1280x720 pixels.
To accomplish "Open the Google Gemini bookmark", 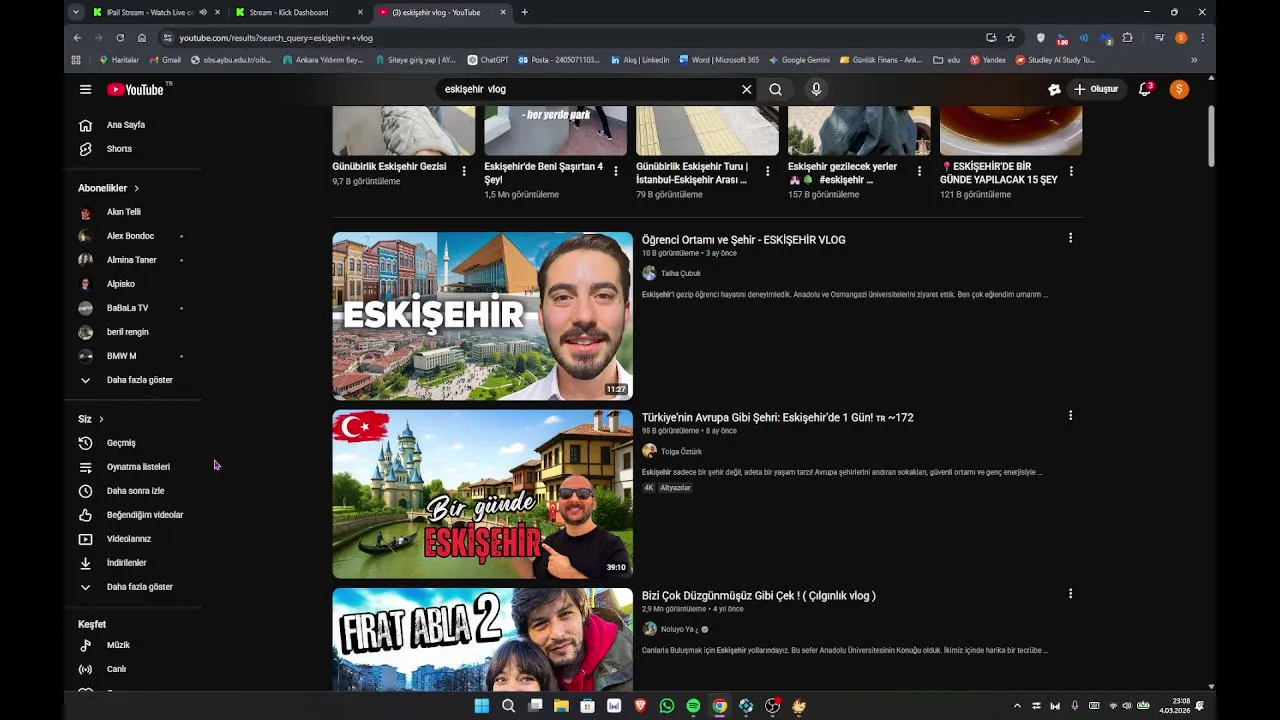I will [799, 60].
